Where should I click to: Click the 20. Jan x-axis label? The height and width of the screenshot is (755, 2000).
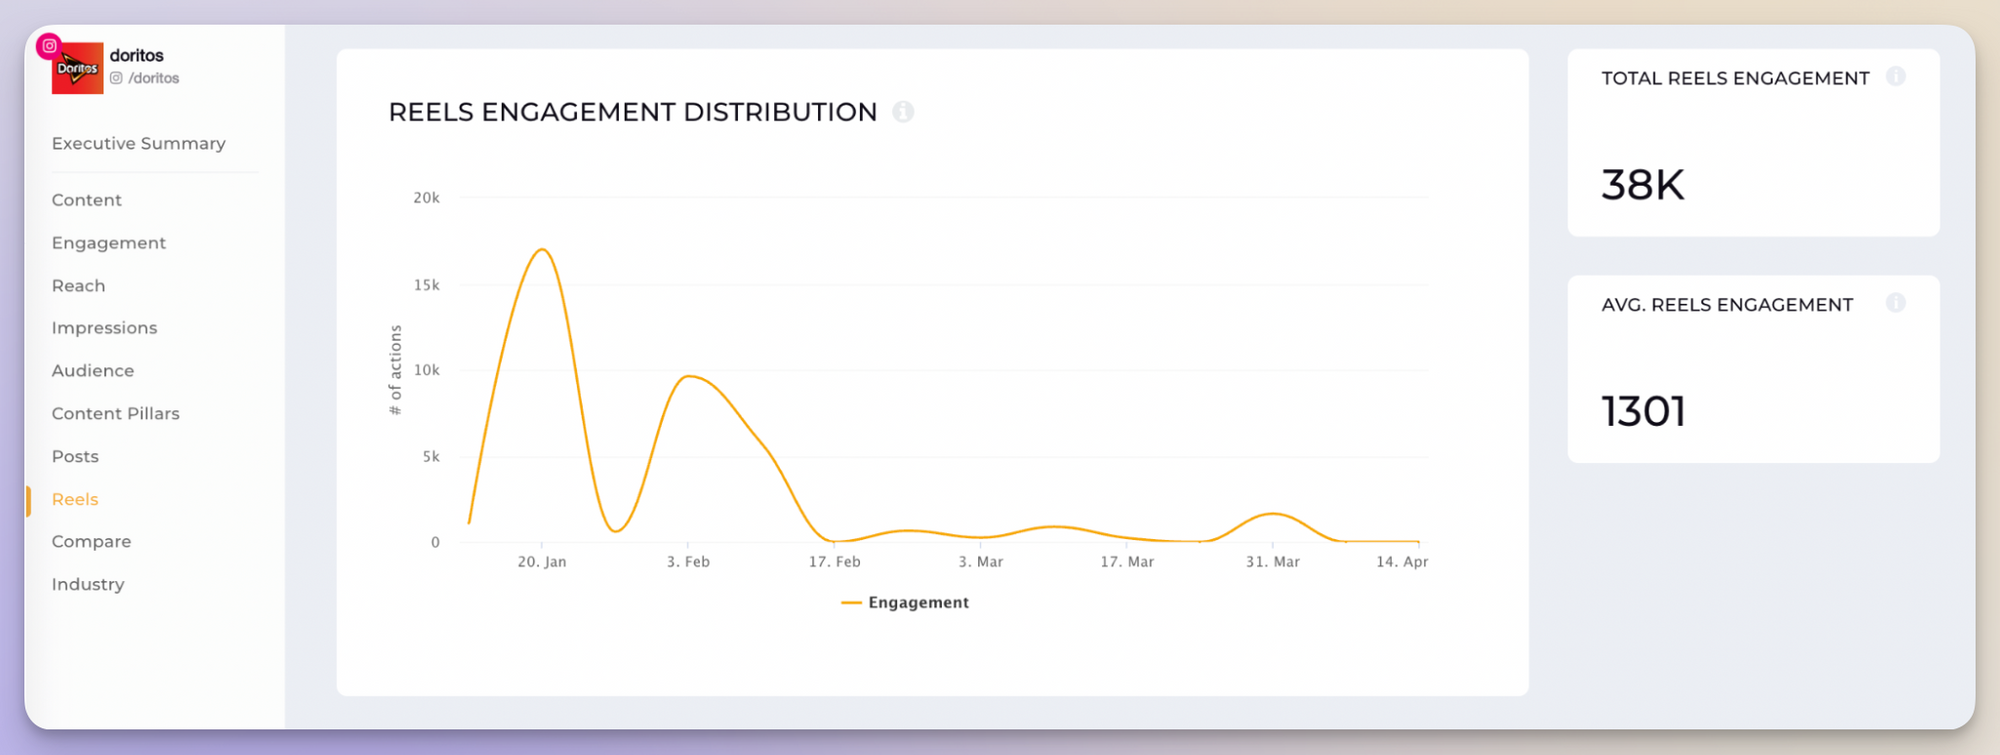(542, 562)
